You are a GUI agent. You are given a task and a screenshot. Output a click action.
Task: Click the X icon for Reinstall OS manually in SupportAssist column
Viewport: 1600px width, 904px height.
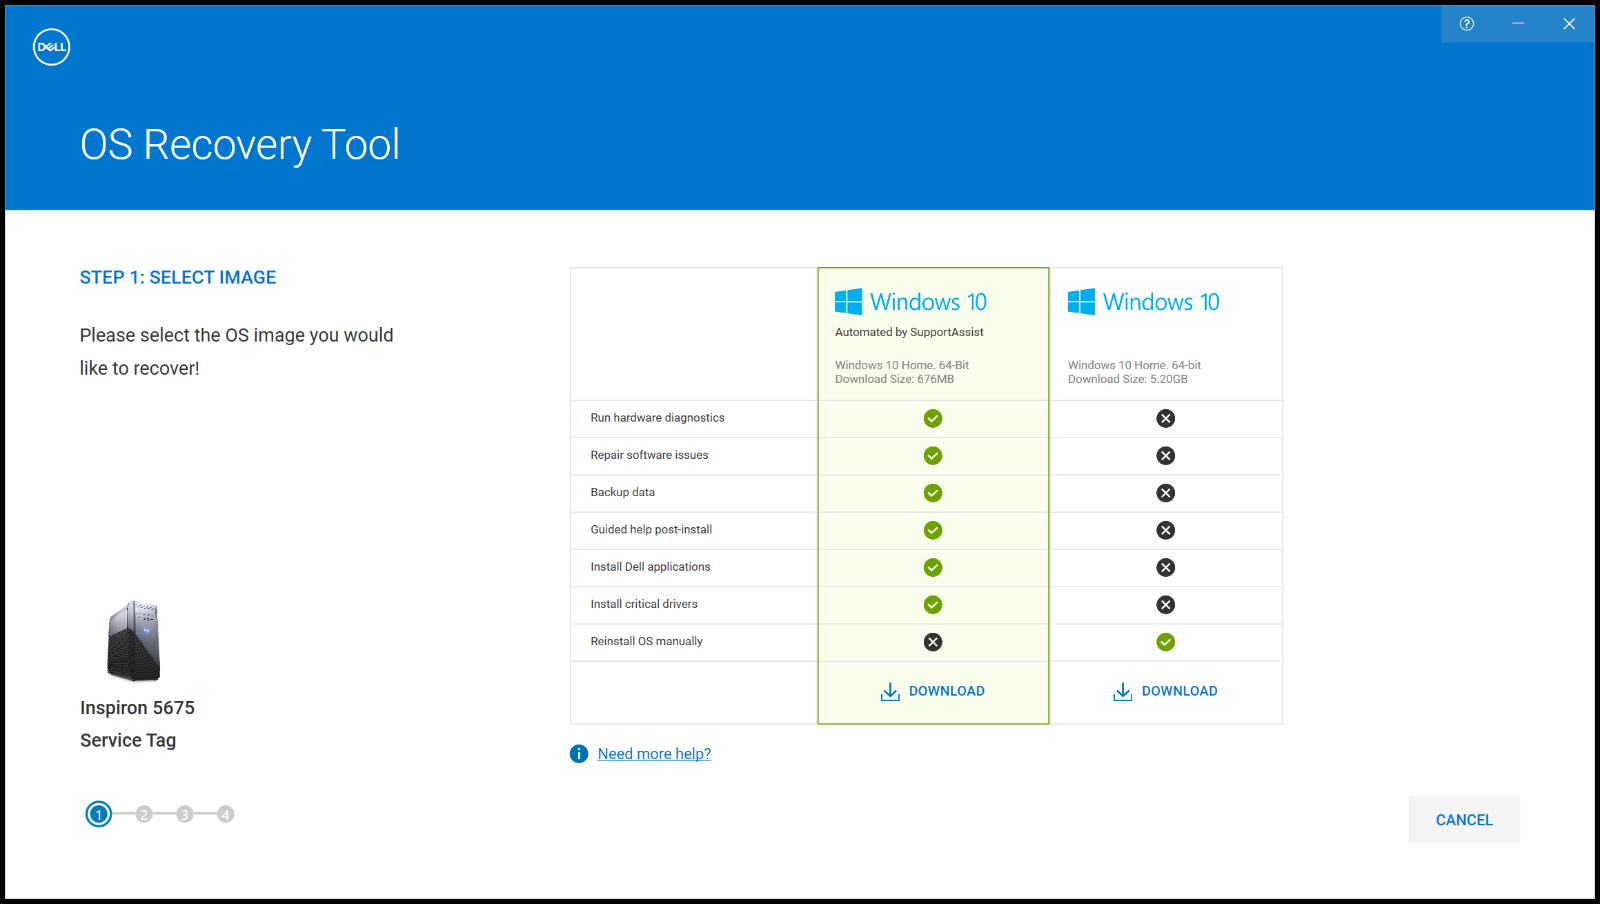point(932,641)
